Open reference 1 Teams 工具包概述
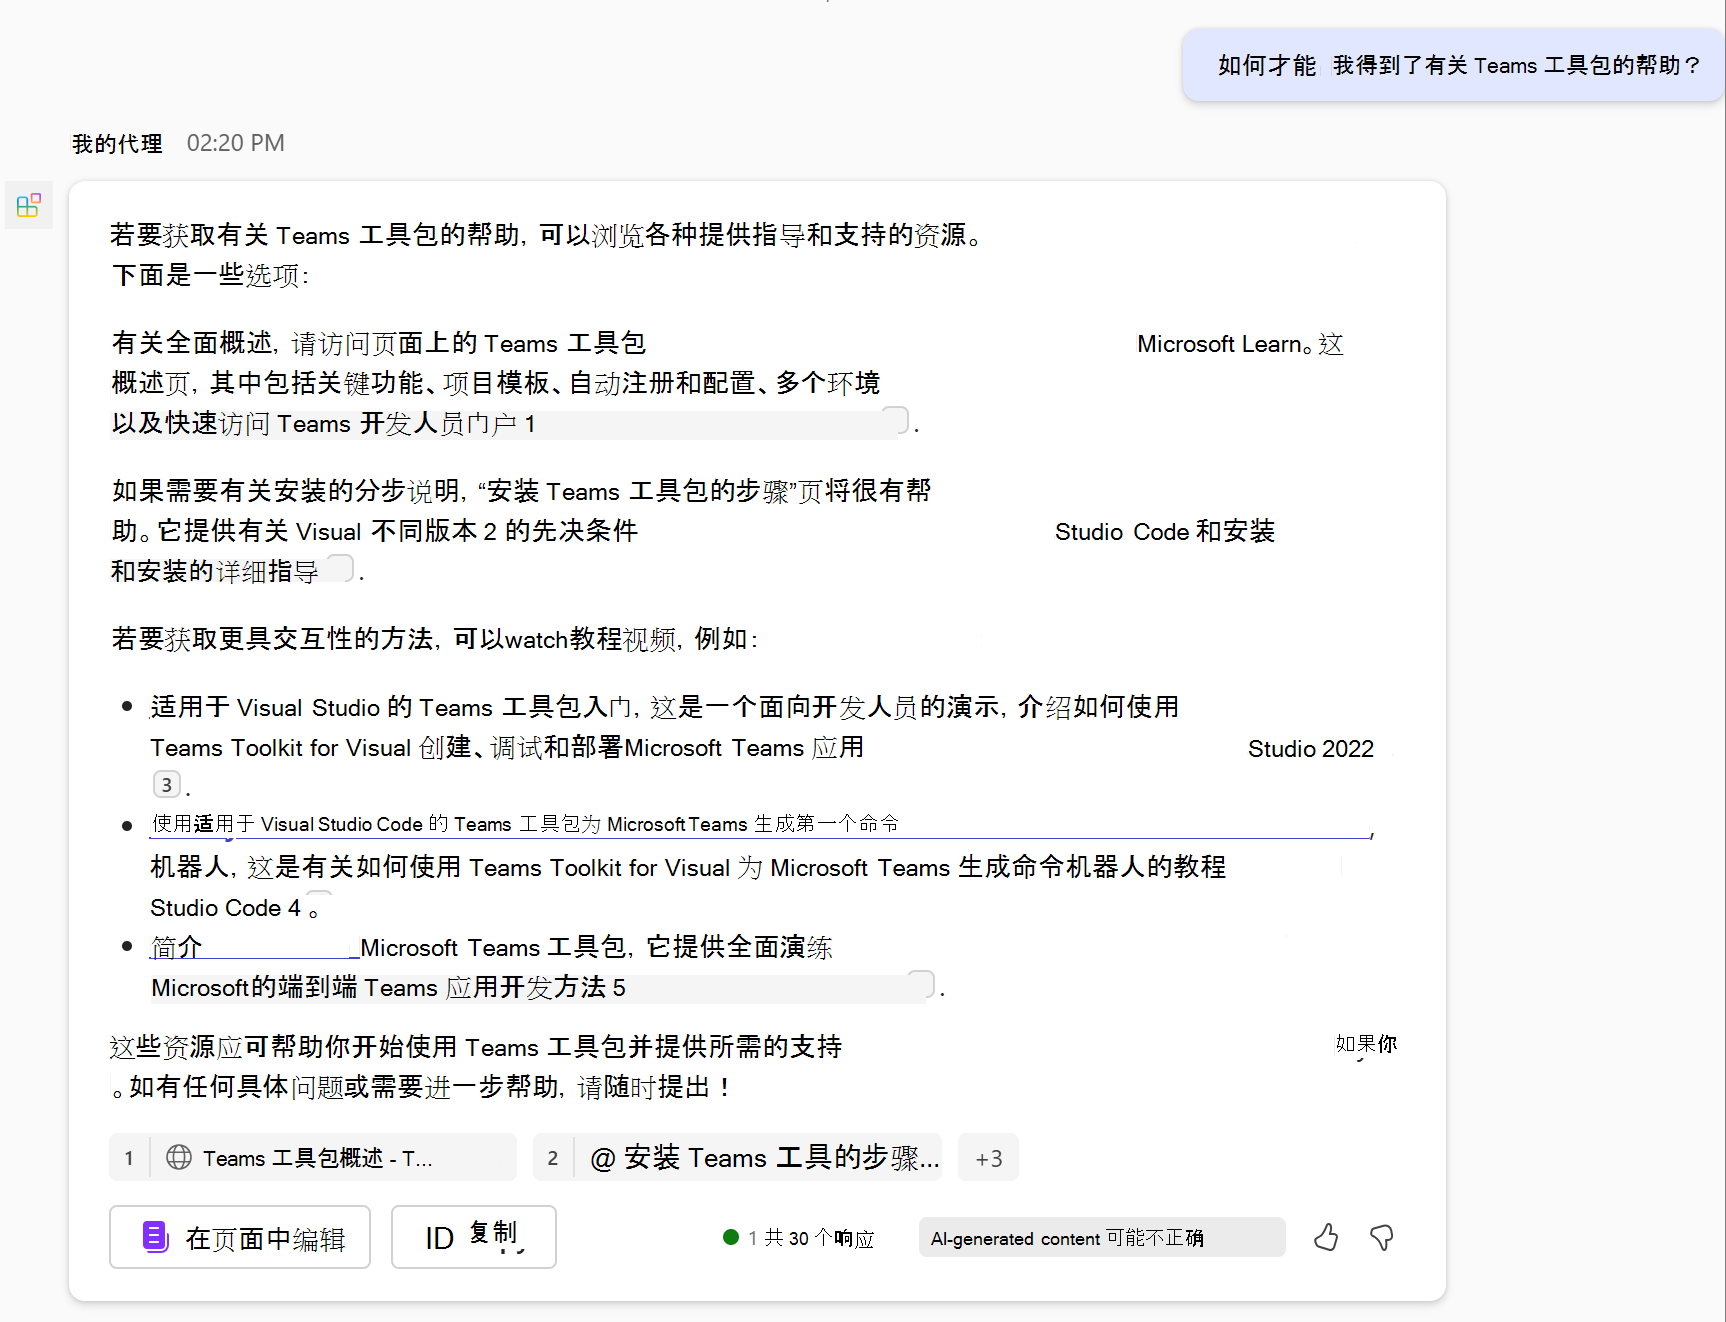 313,1157
